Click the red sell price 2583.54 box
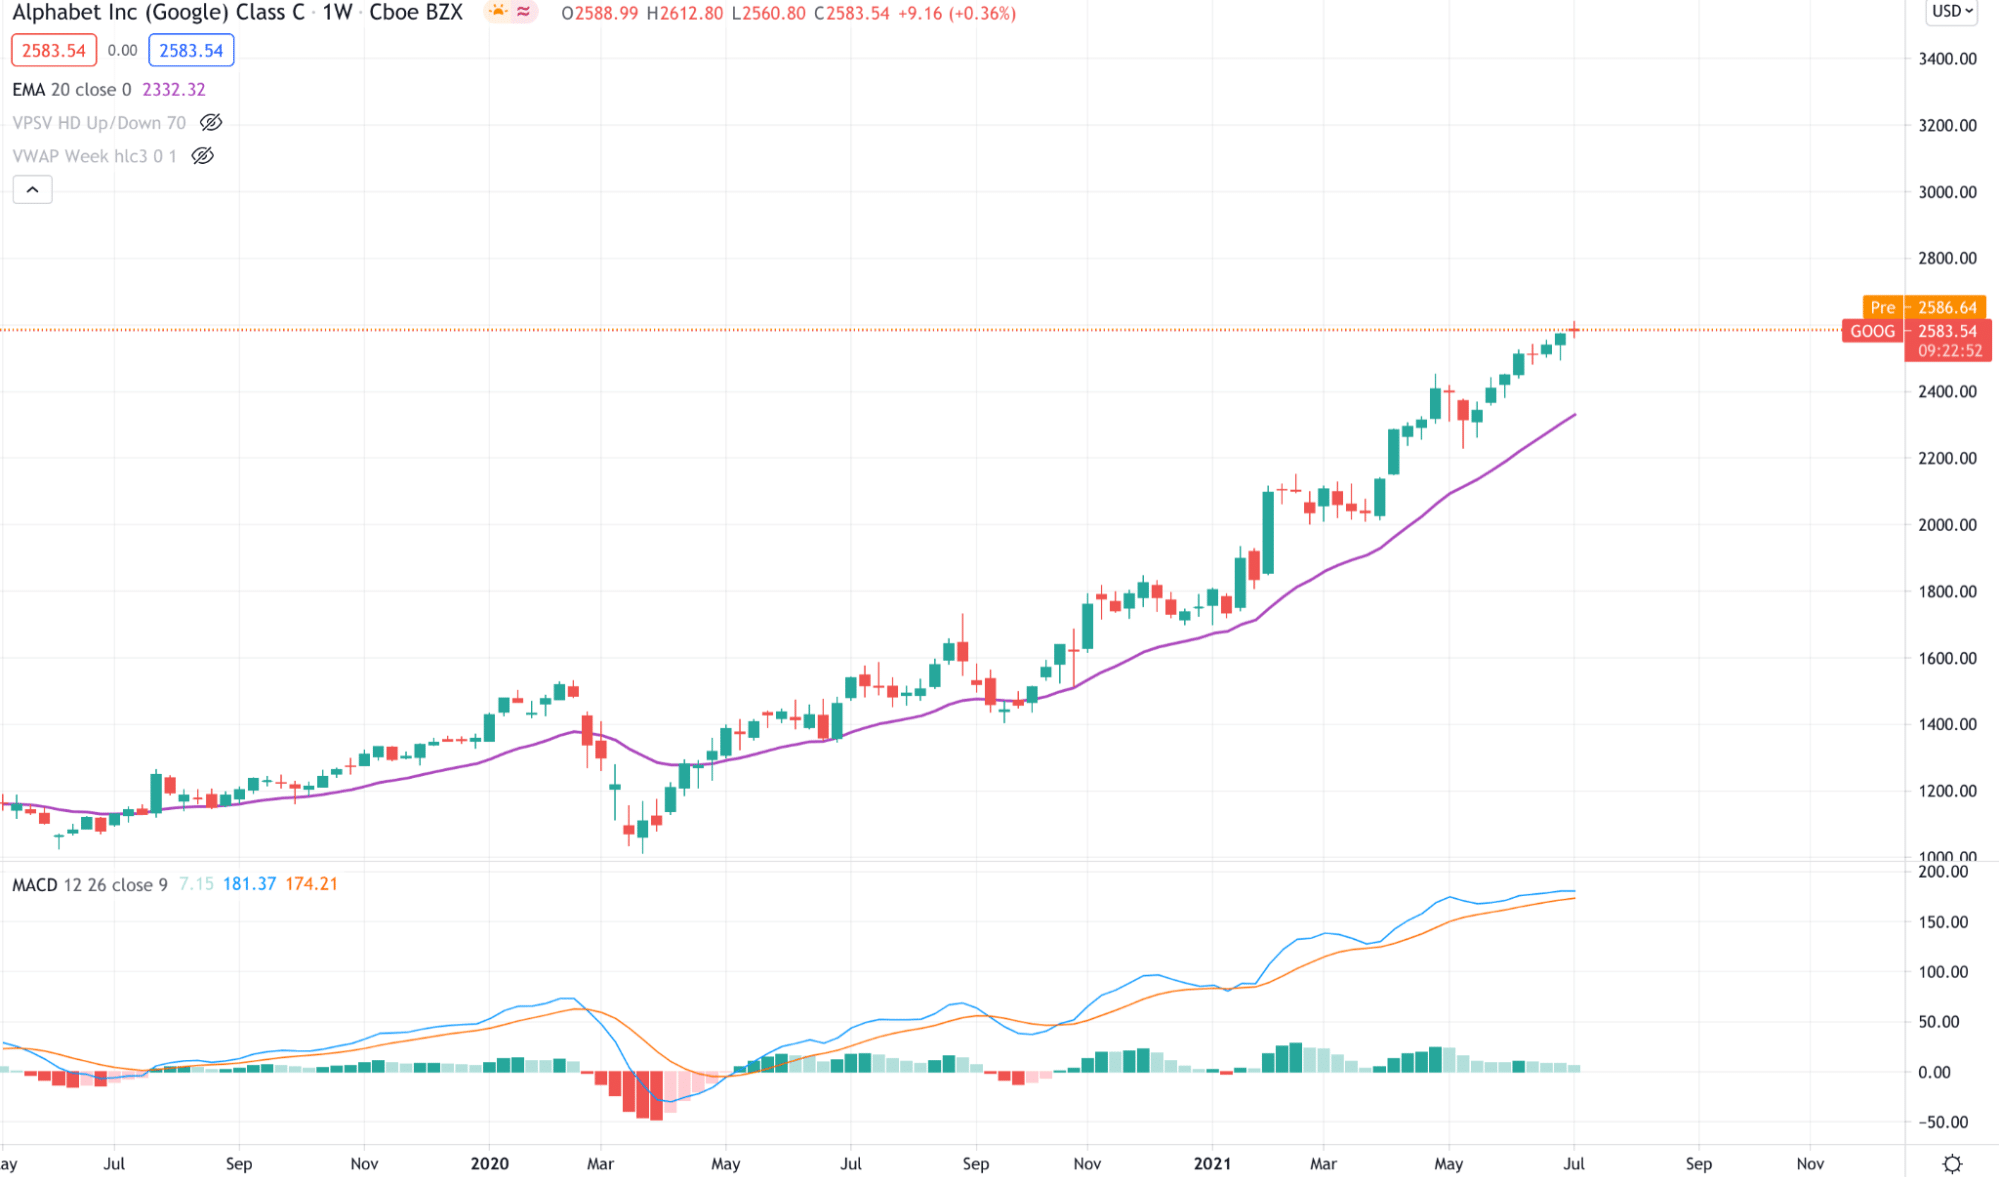 (54, 50)
